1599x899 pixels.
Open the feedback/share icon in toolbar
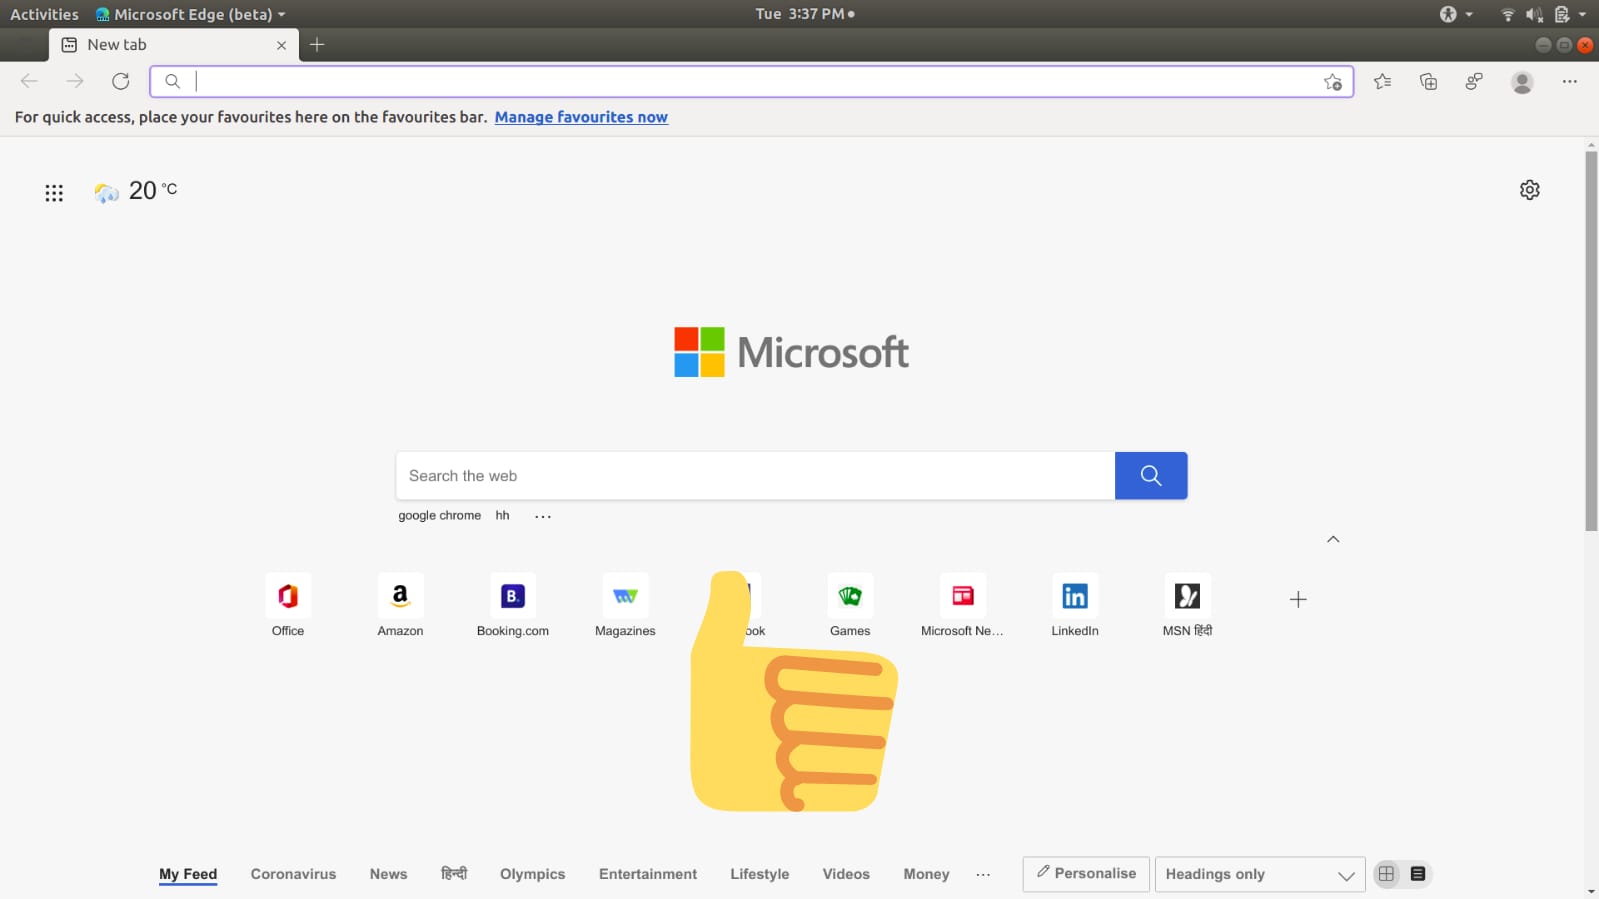1474,82
